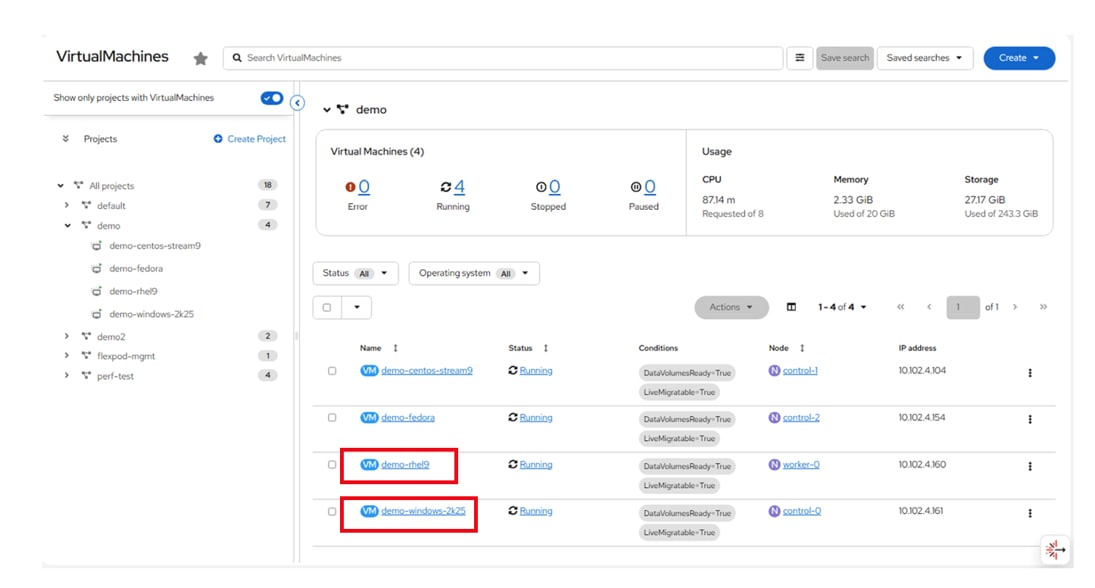The height and width of the screenshot is (588, 1095).
Task: Toggle Show only projects with VirtualMachines switch
Action: tap(272, 98)
